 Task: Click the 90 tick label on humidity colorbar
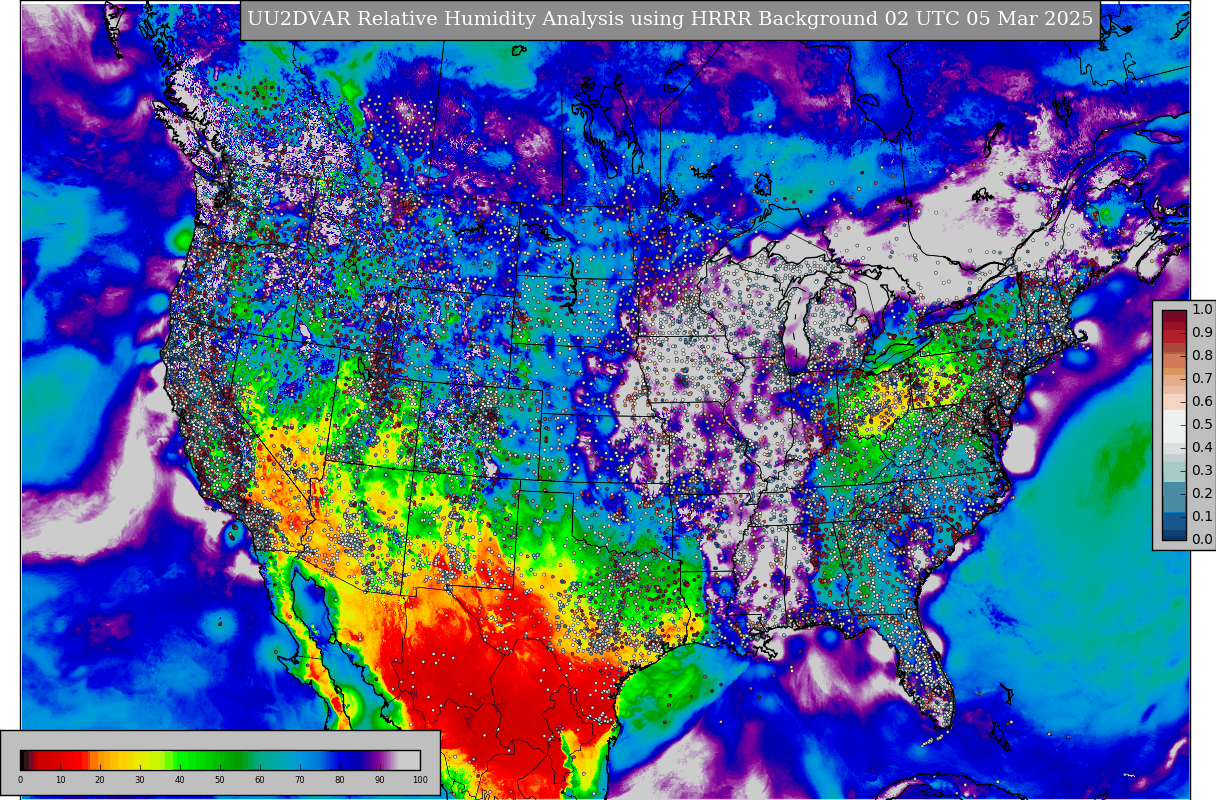pos(380,780)
